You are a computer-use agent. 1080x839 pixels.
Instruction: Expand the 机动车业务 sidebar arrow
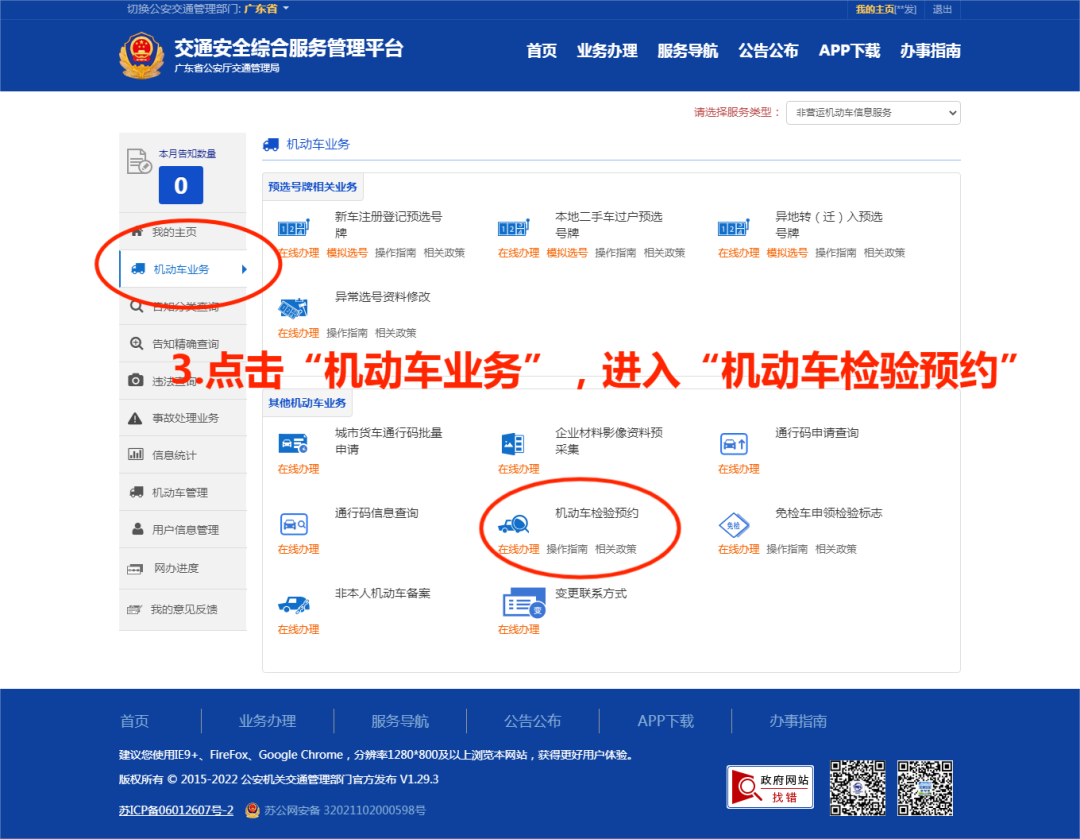pos(244,269)
